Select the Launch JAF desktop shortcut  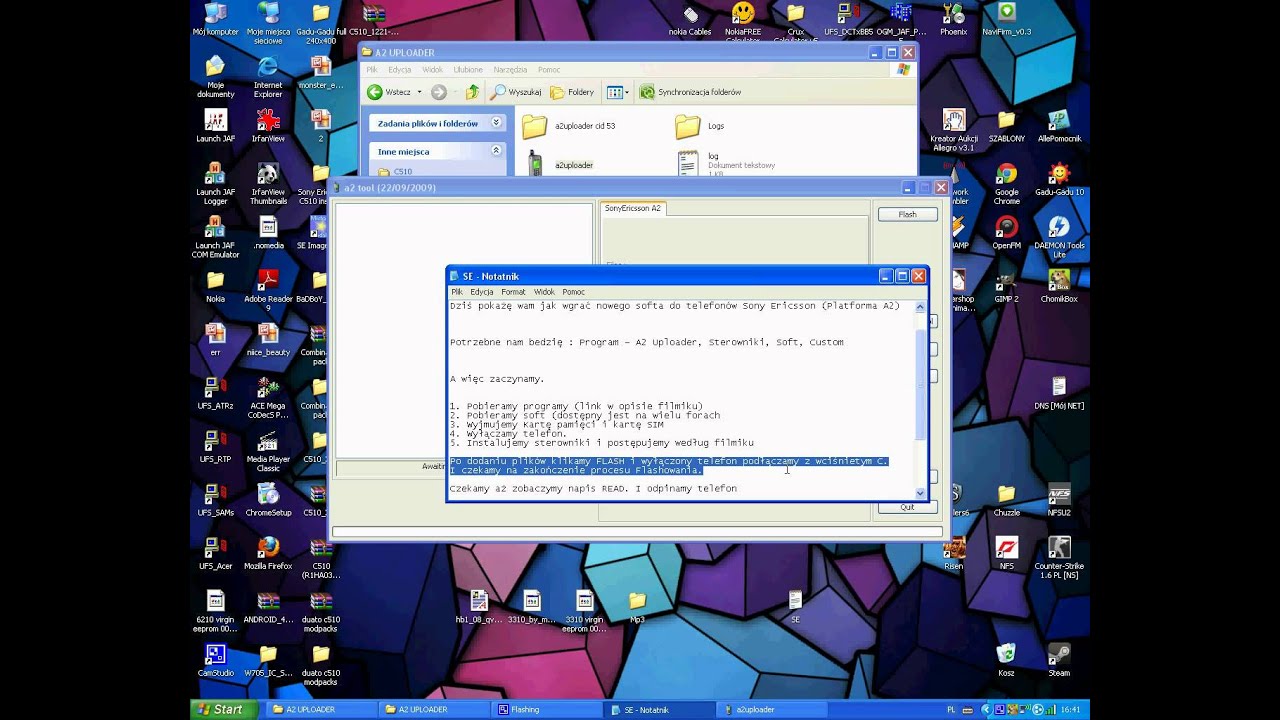click(215, 126)
